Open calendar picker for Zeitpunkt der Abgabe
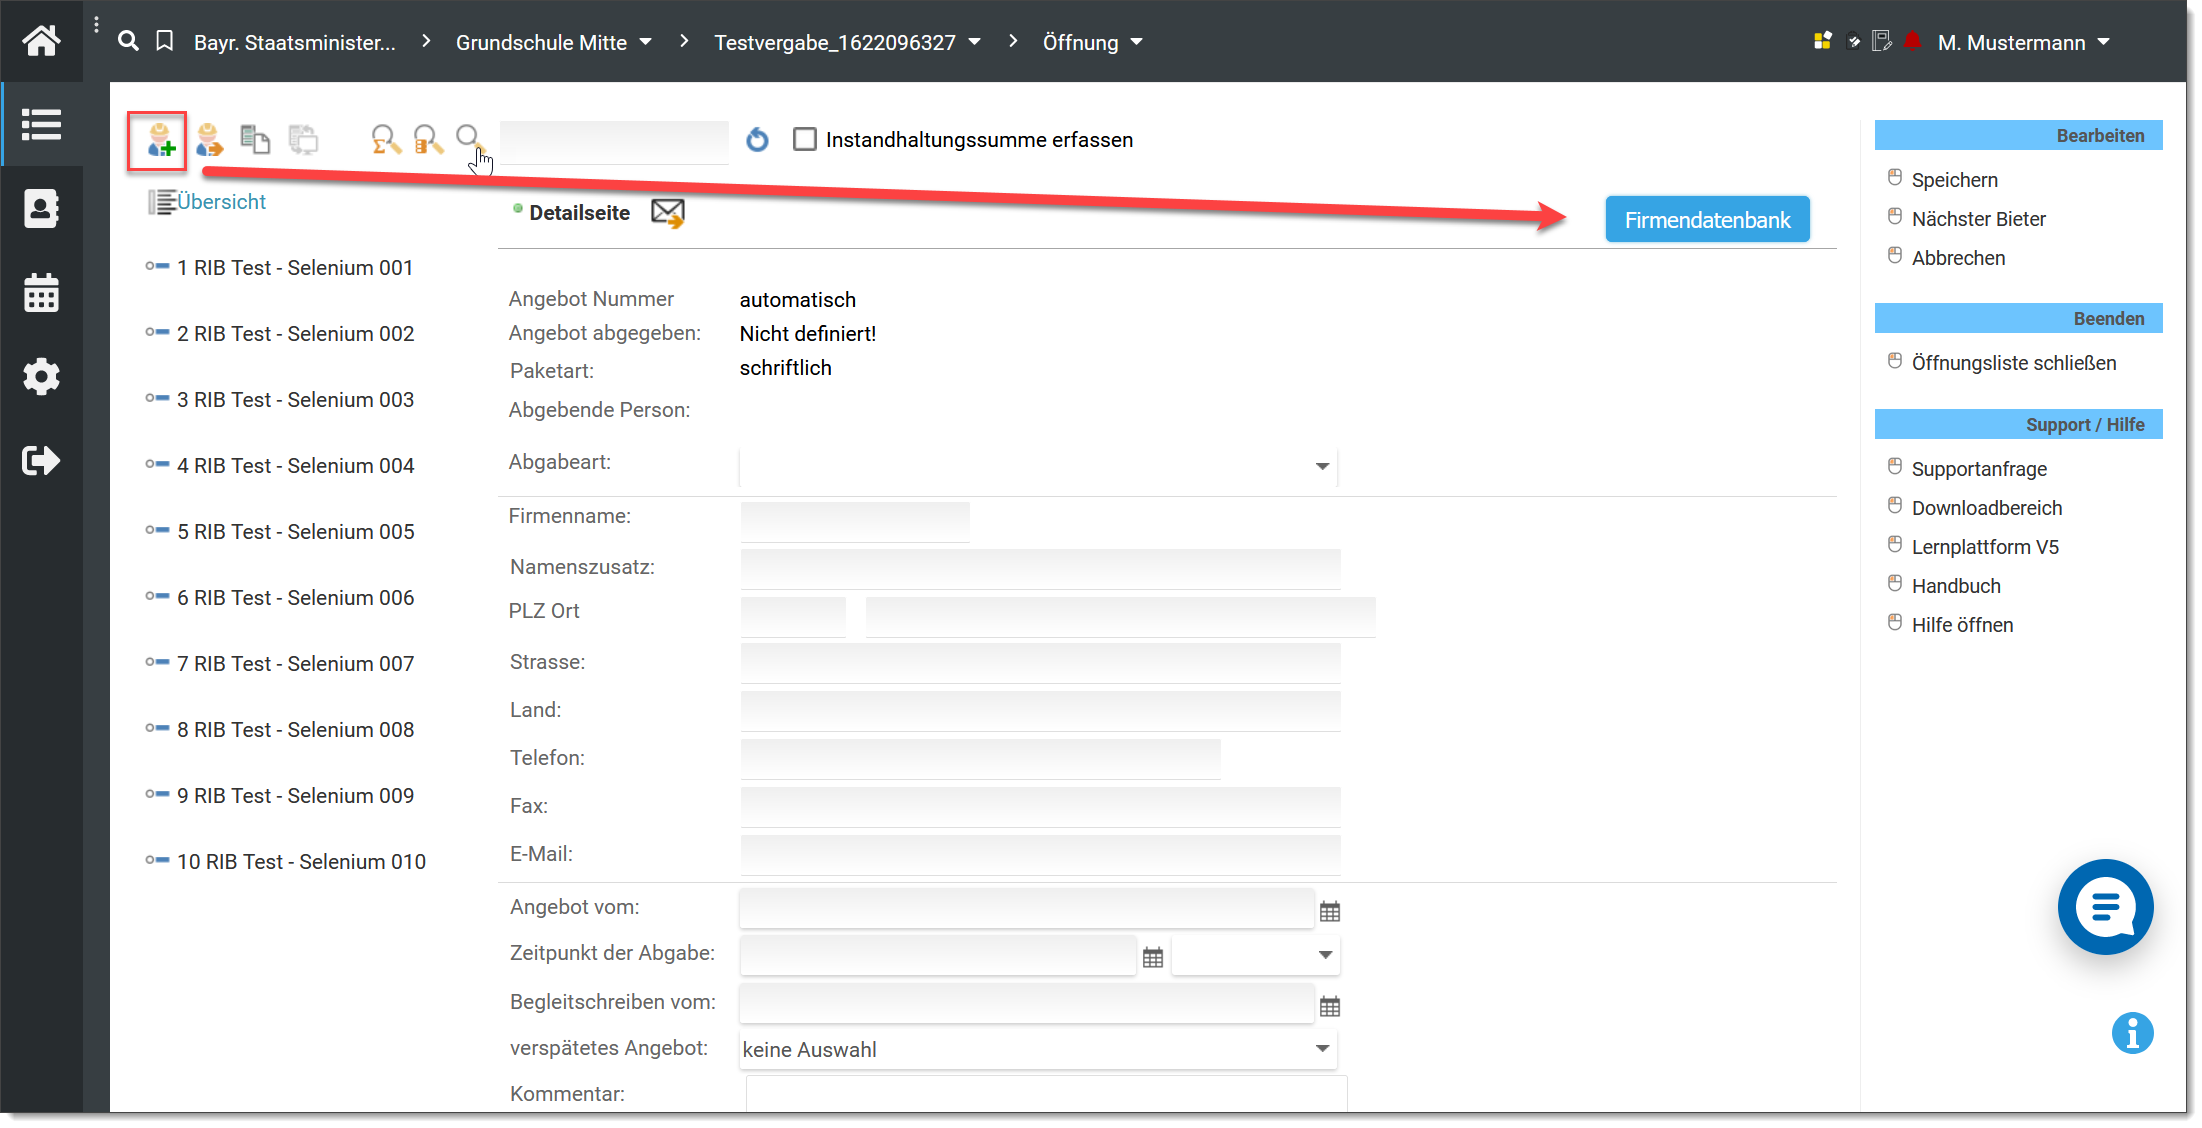Screen dimensions: 2202x1128 (1153, 957)
